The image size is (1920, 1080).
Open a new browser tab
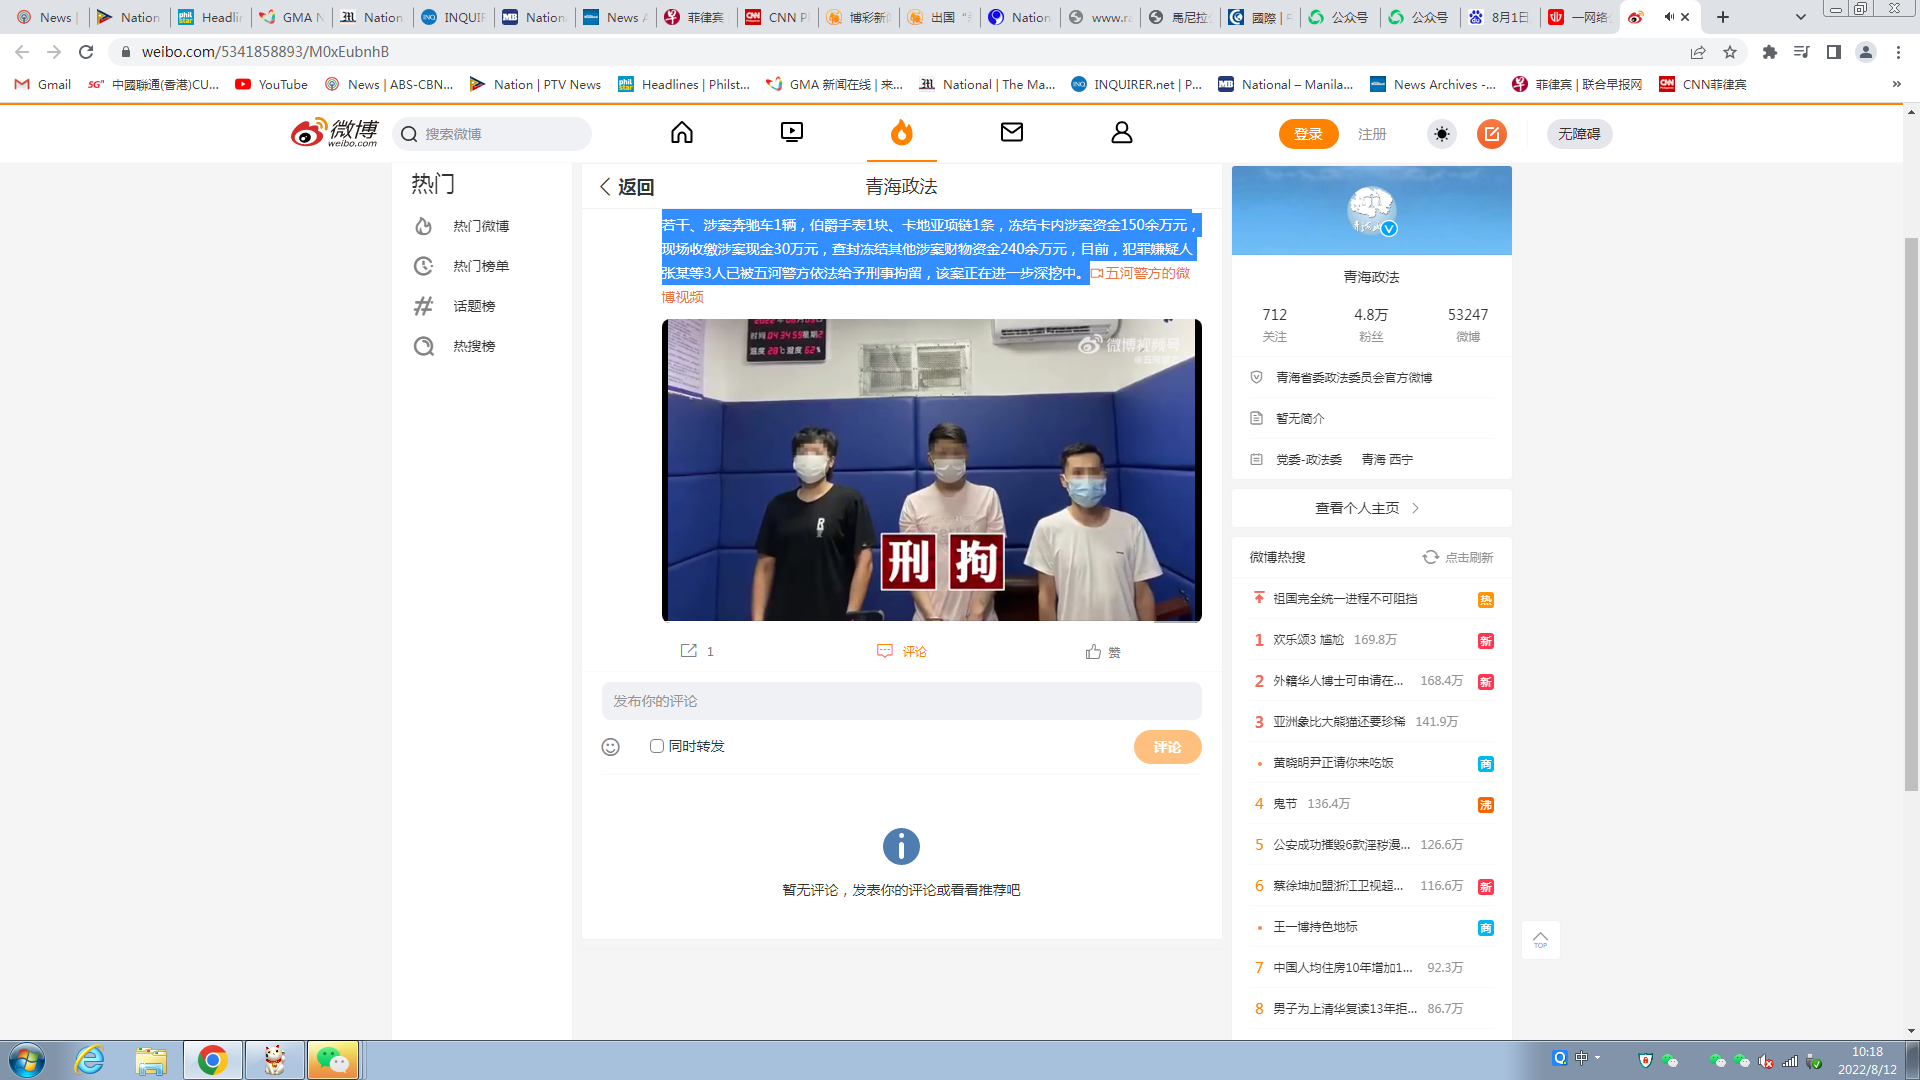[x=1723, y=17]
